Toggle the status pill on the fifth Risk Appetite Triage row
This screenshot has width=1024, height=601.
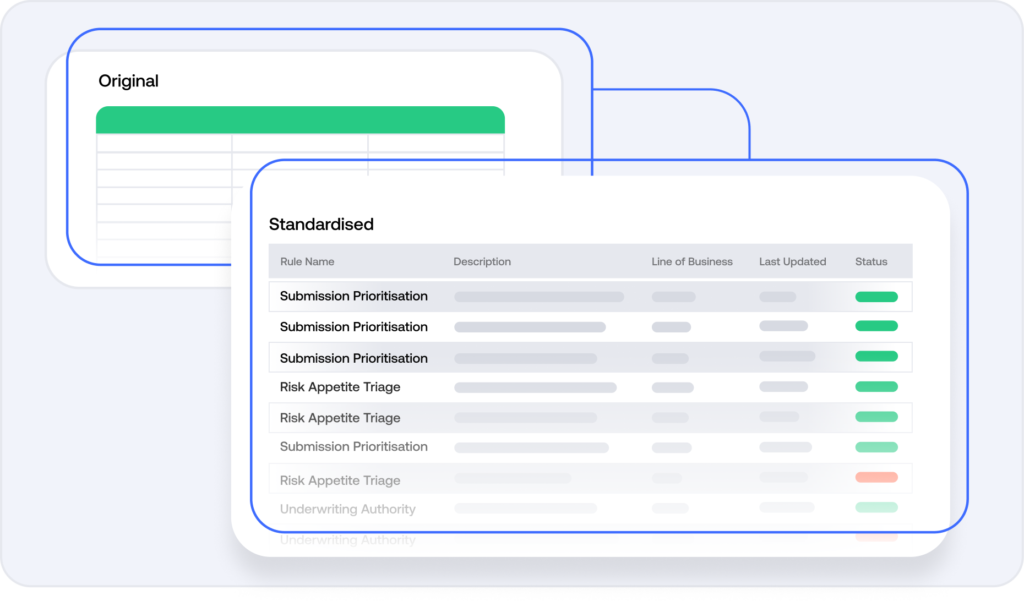[876, 417]
